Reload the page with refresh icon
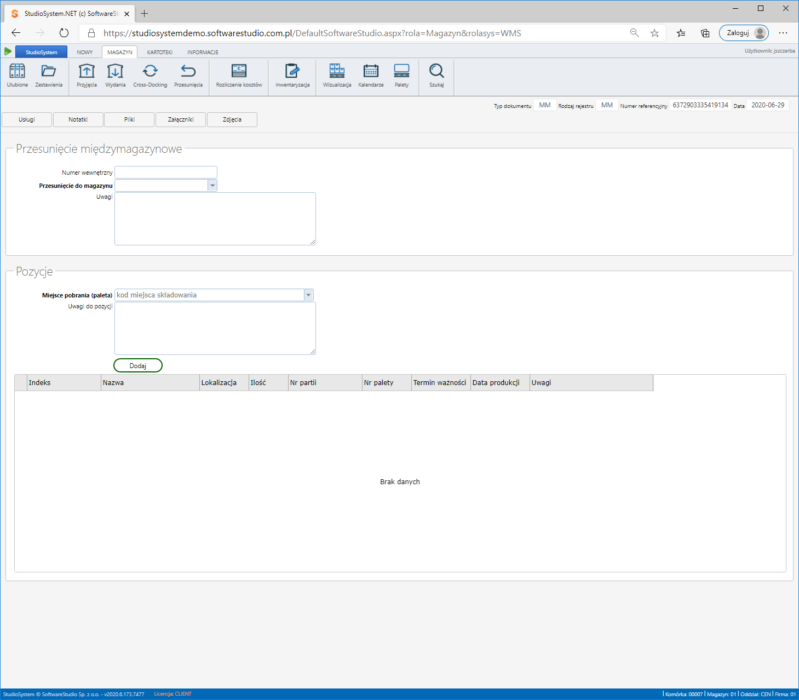Viewport: 799px width, 700px height. [x=64, y=33]
